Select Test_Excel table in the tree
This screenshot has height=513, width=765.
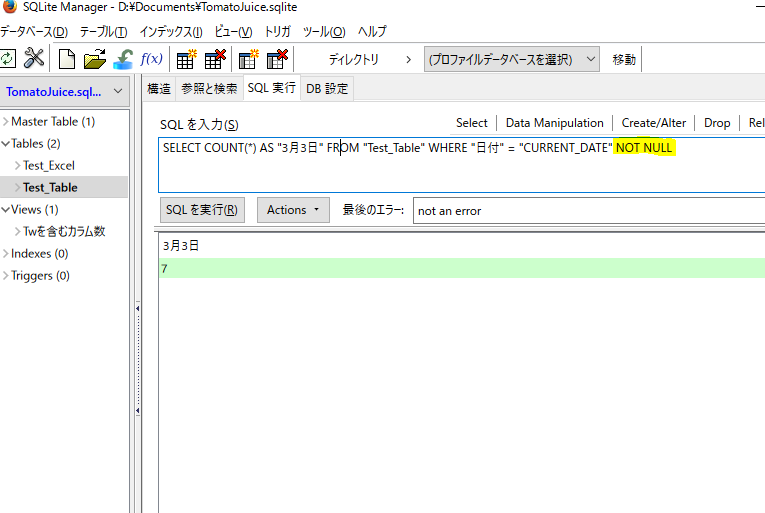pos(49,165)
